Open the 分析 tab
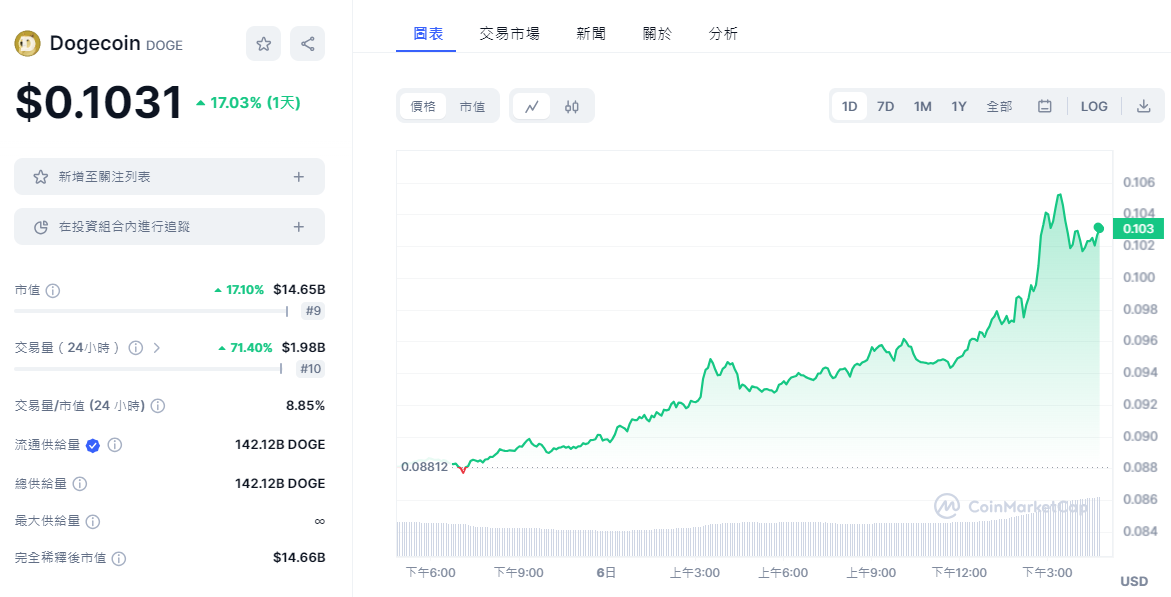1171x597 pixels. [x=723, y=34]
